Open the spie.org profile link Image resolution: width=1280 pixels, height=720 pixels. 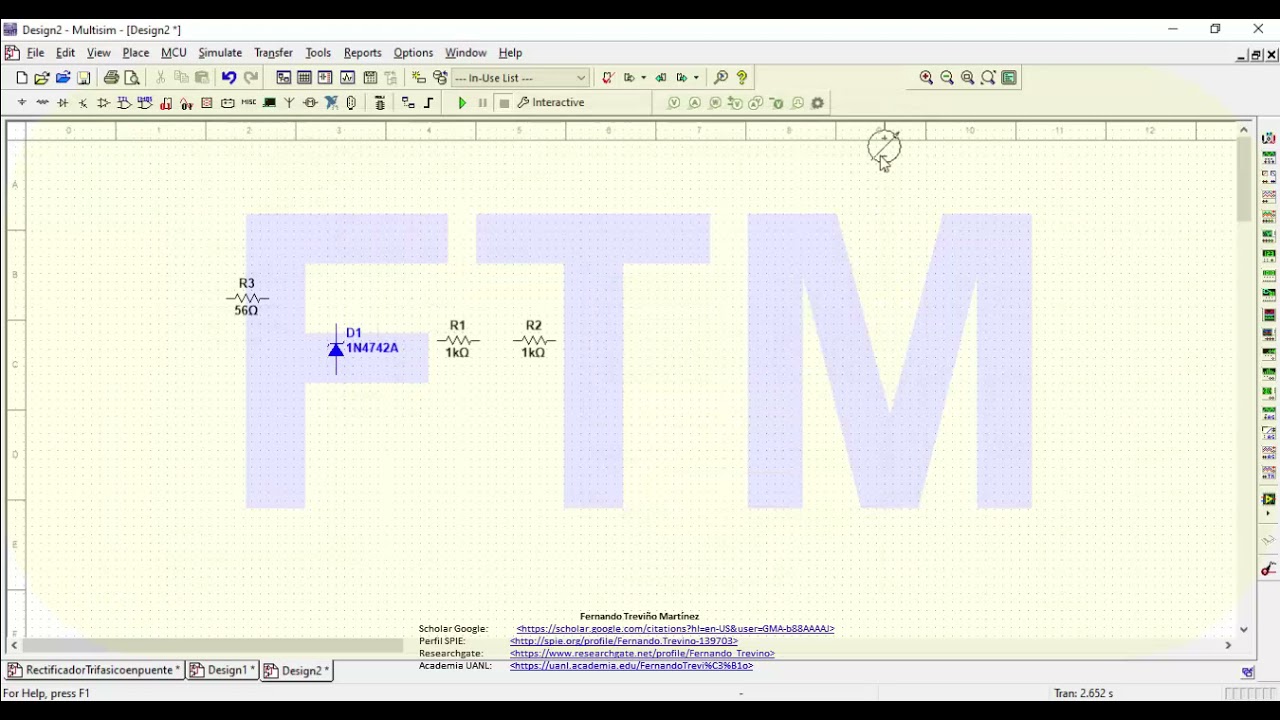click(x=624, y=641)
